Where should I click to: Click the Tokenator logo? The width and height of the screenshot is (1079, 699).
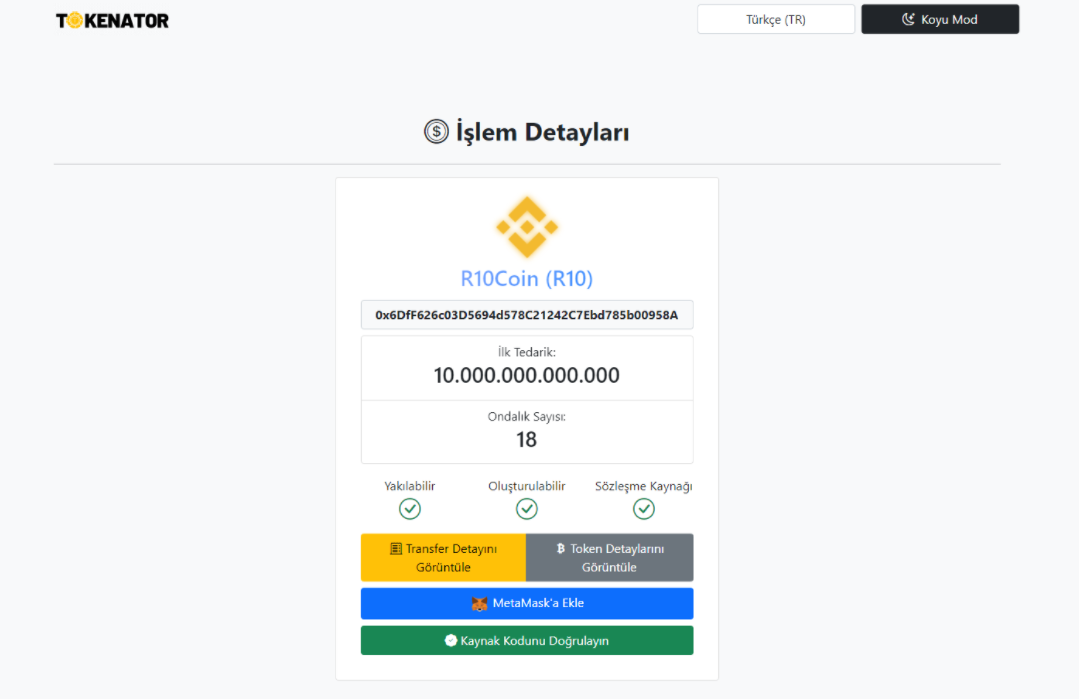coord(112,21)
